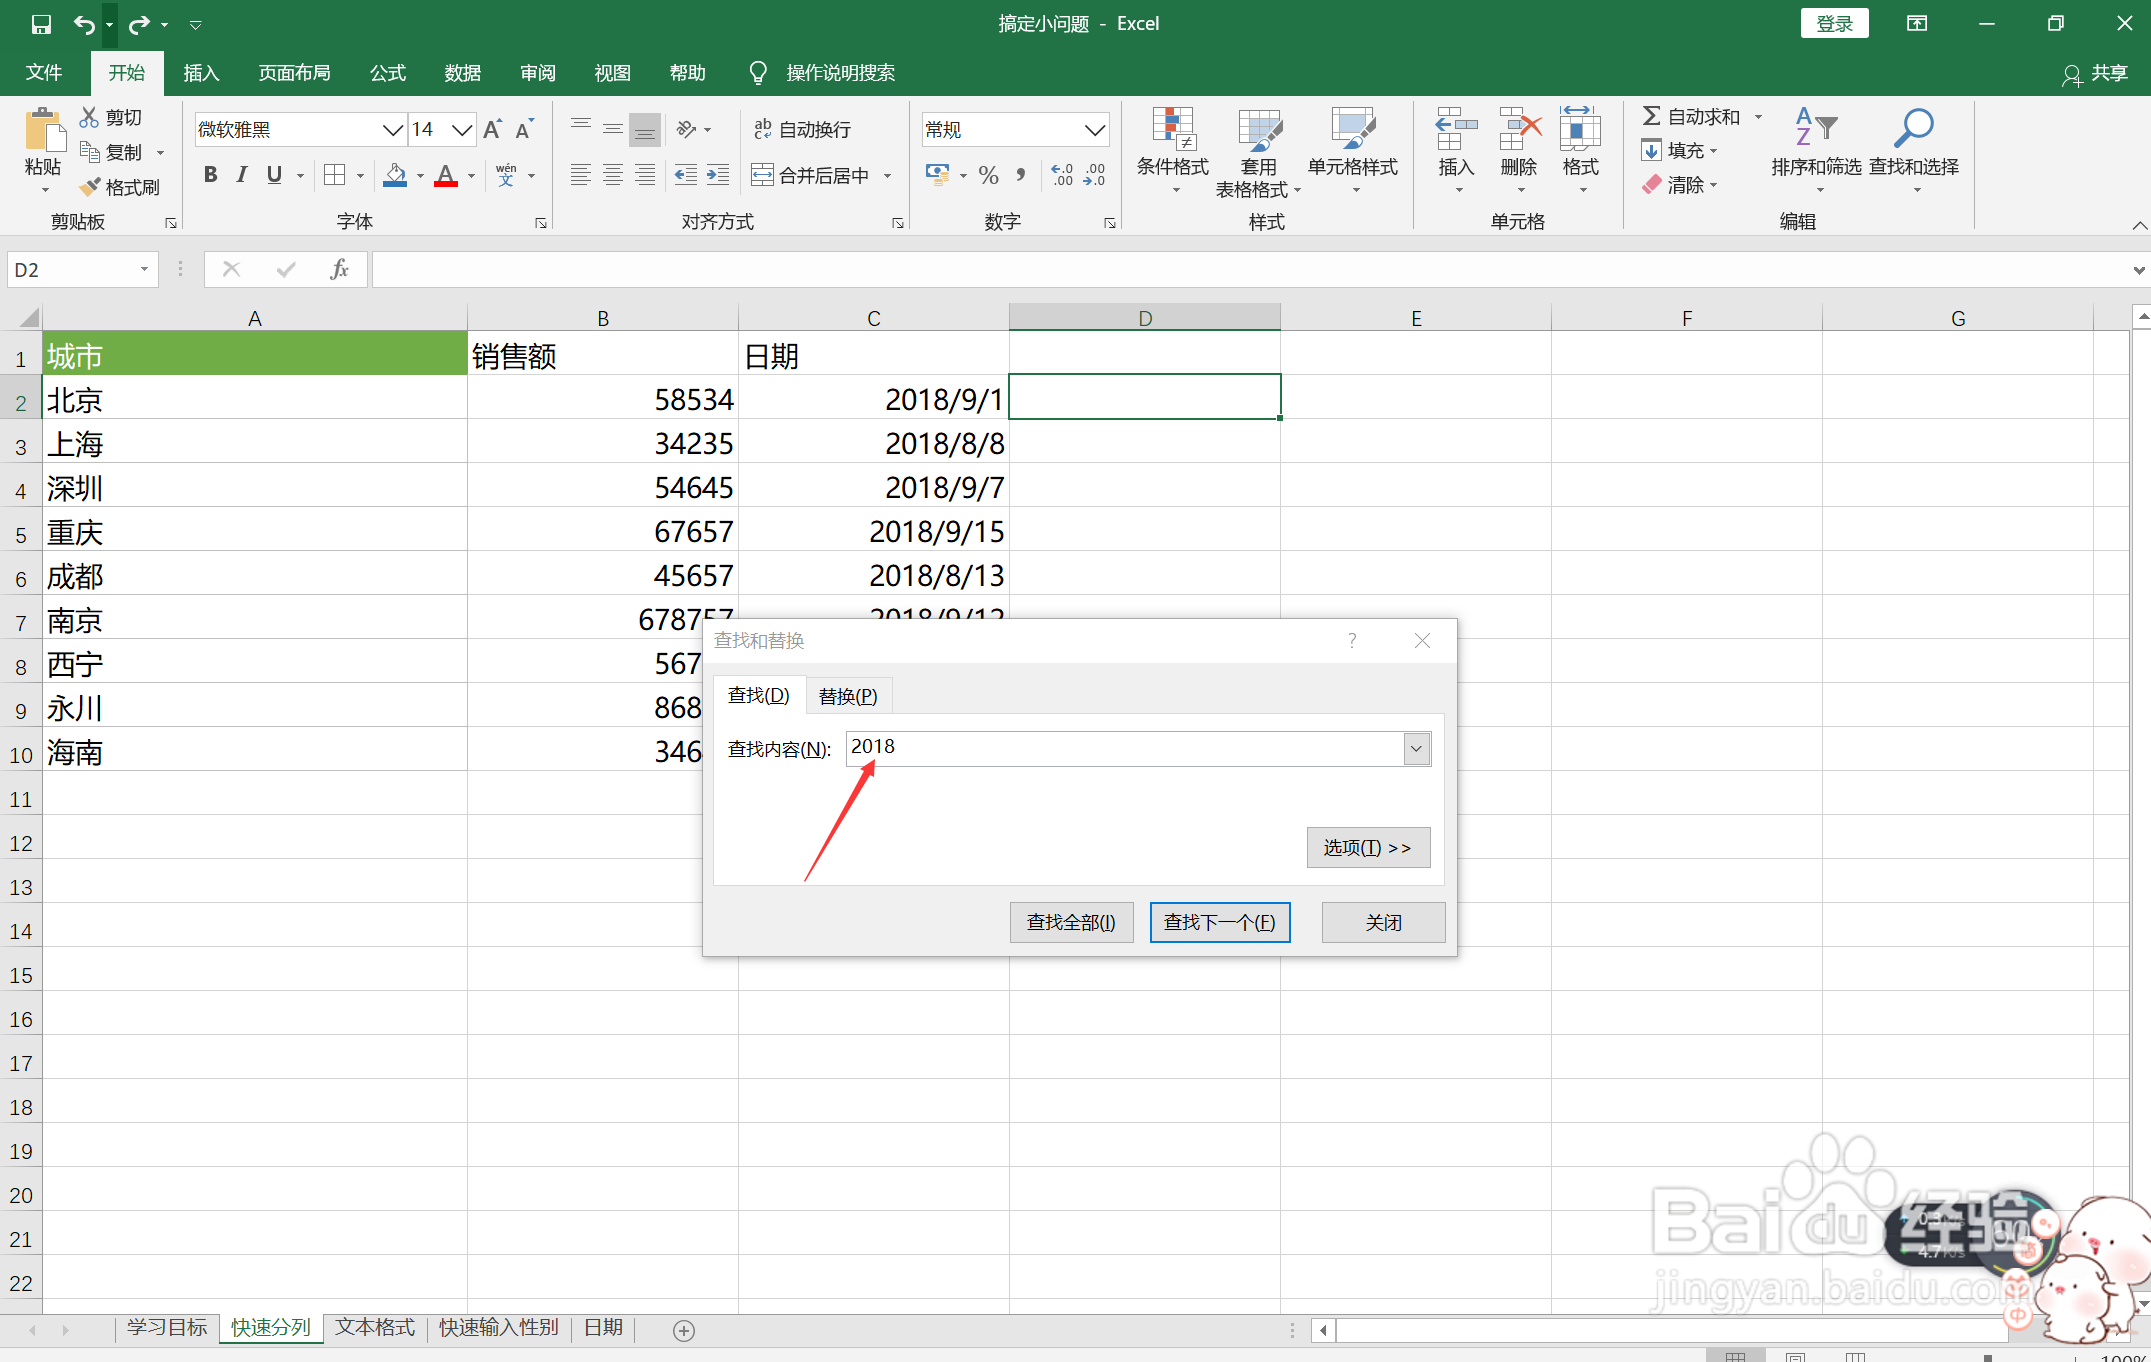
Task: Click the Wrap Text icon
Action: 763,129
